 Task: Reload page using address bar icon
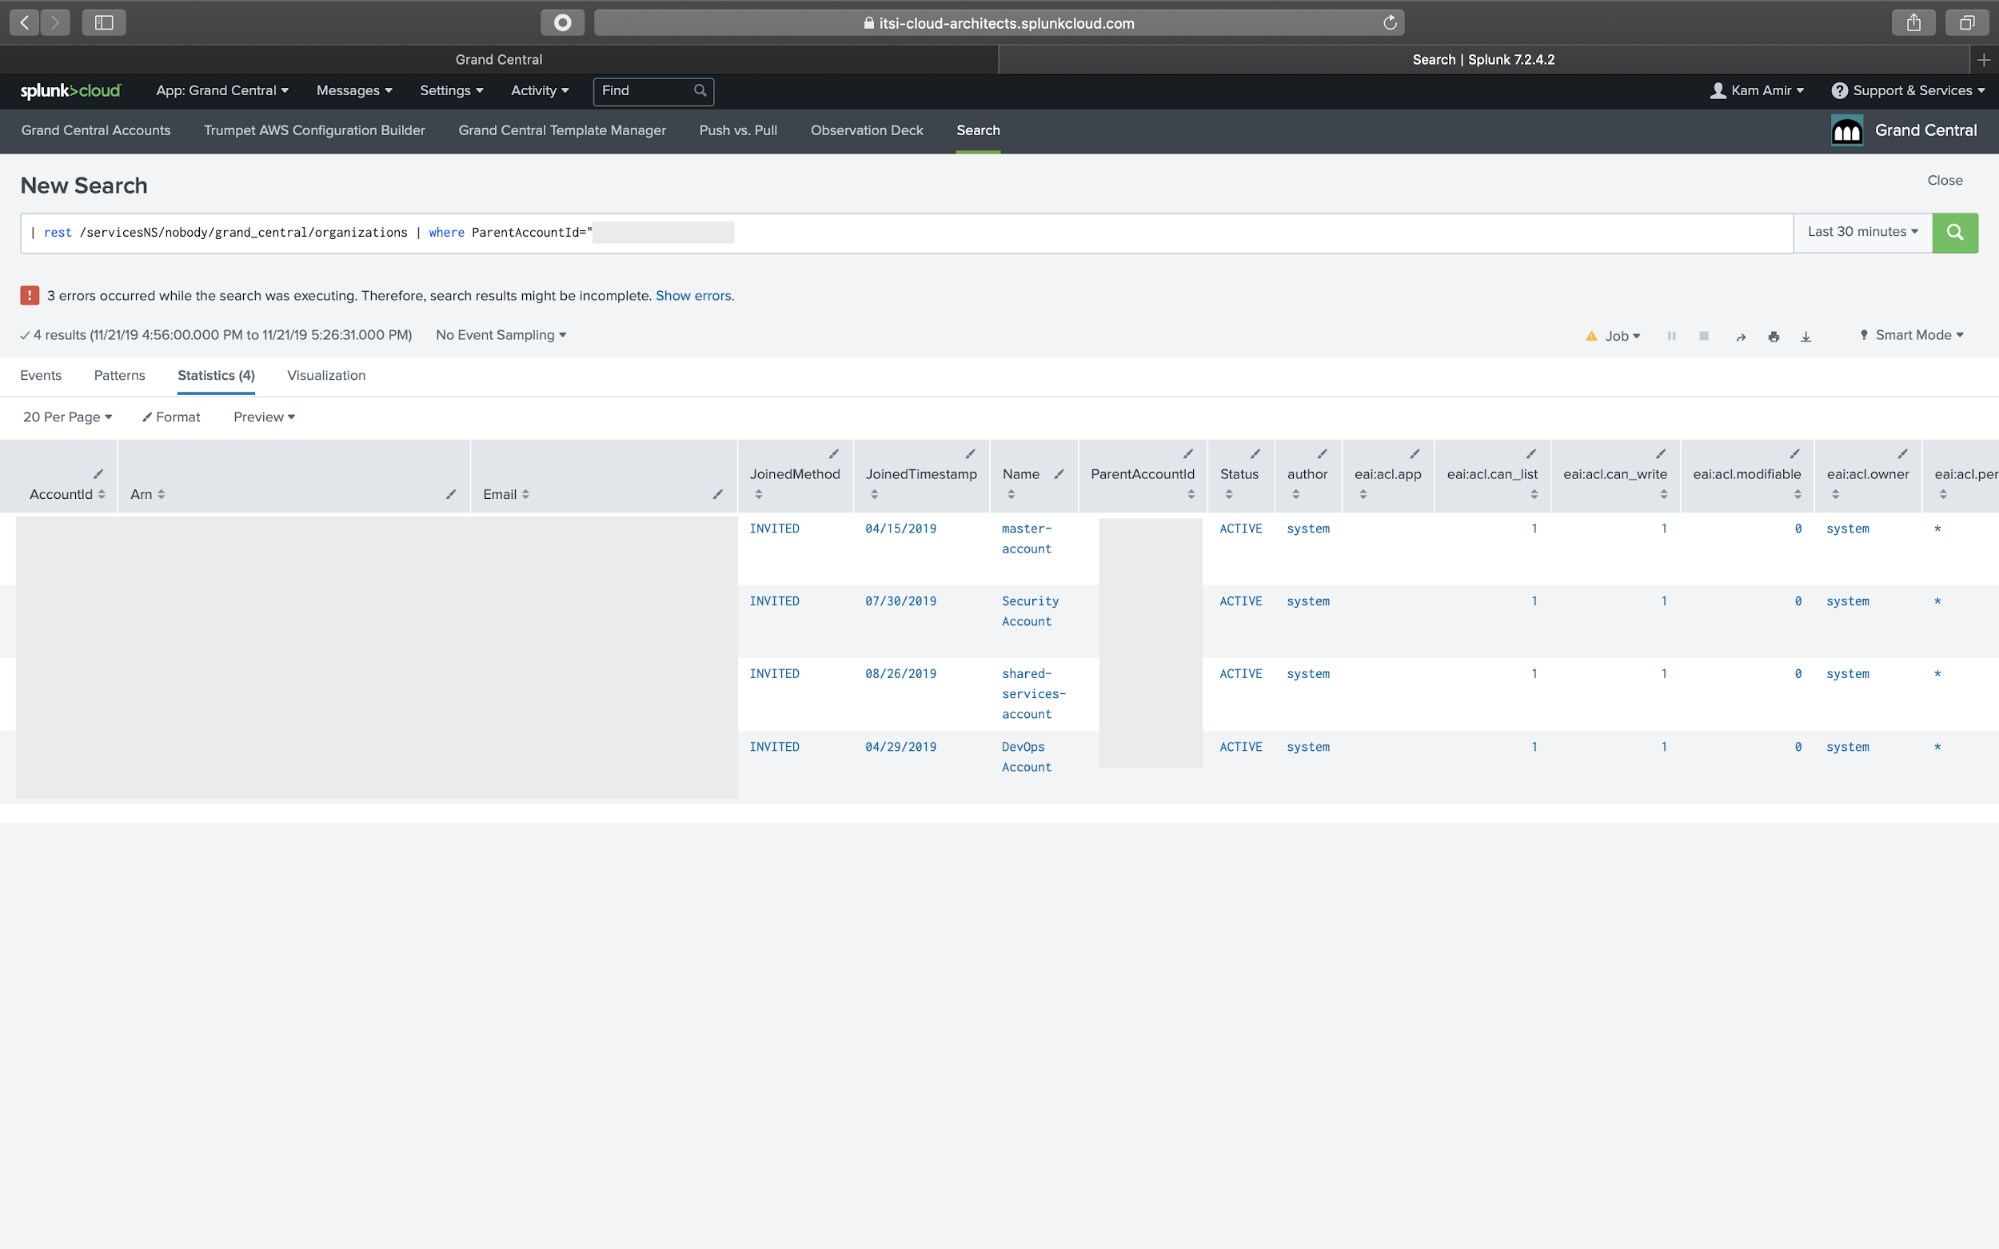(x=1389, y=23)
